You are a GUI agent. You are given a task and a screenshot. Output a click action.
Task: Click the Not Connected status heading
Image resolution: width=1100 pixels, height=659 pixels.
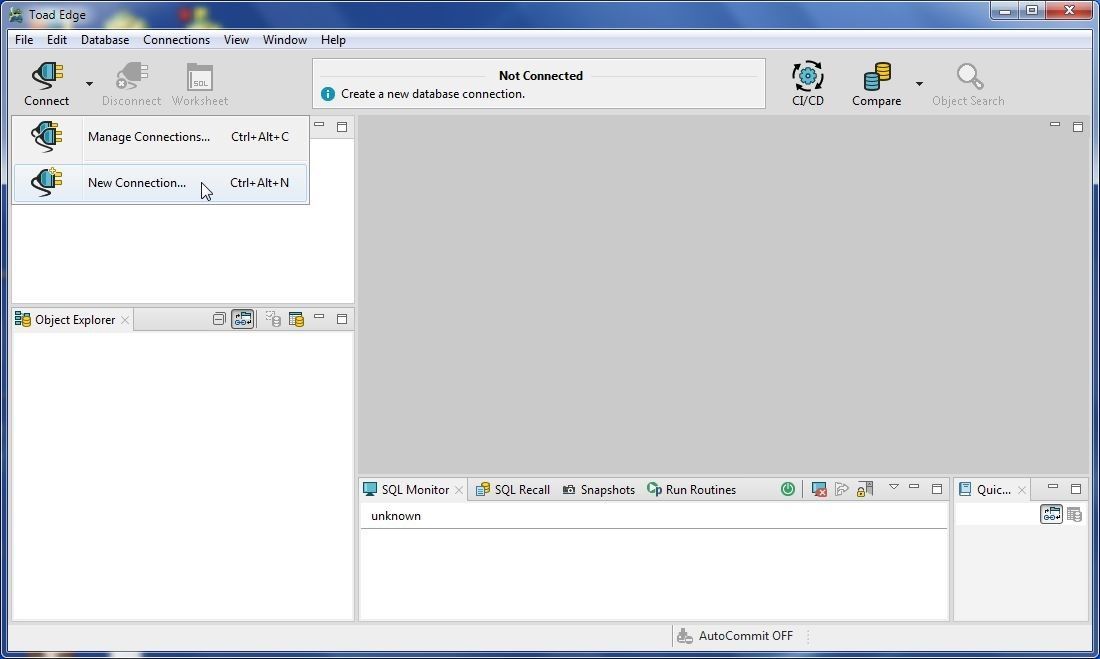(541, 76)
